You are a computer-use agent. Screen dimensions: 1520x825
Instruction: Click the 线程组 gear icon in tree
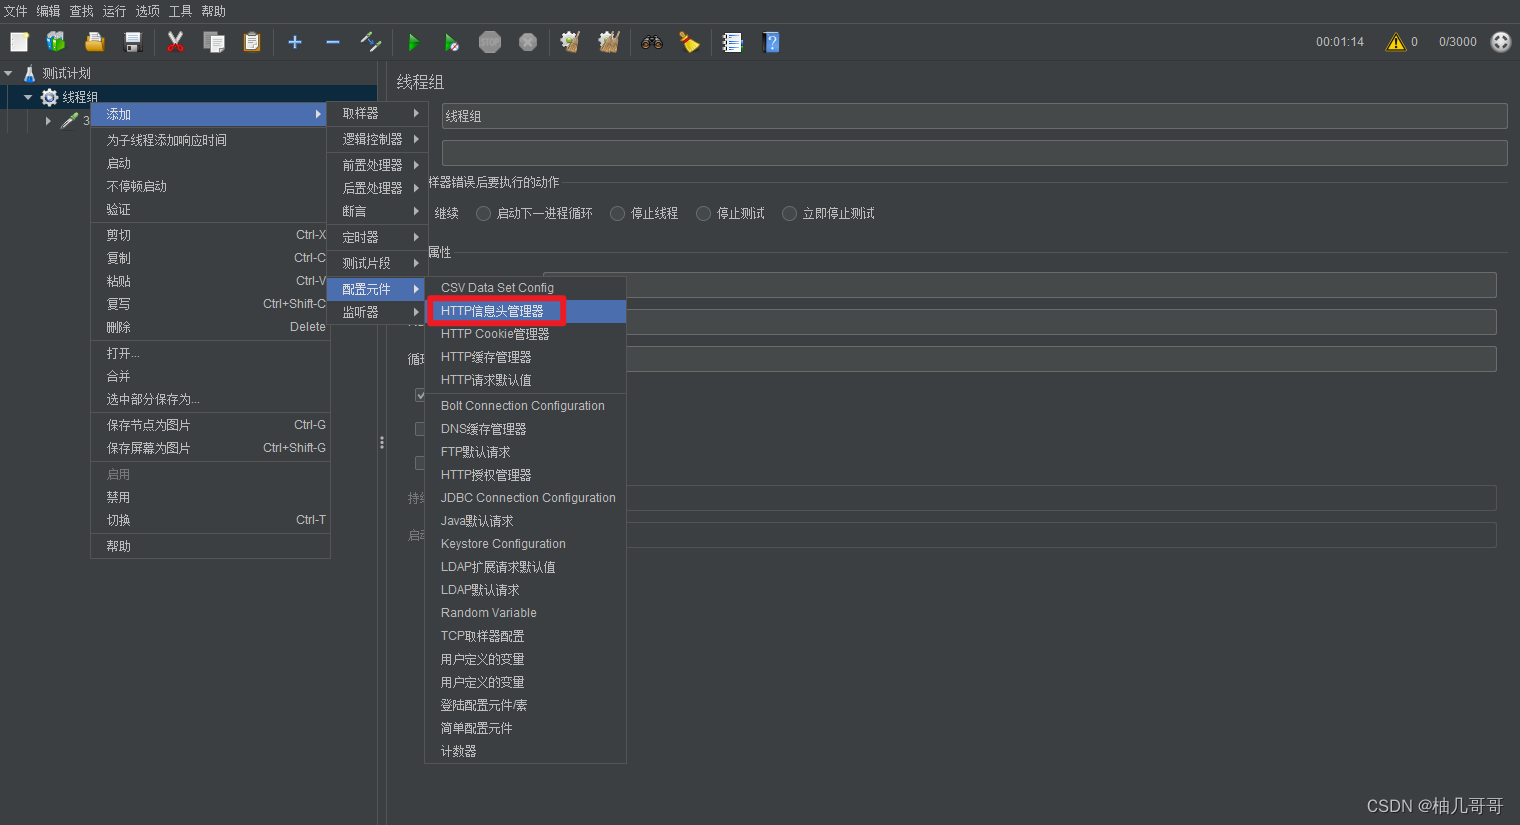(49, 97)
